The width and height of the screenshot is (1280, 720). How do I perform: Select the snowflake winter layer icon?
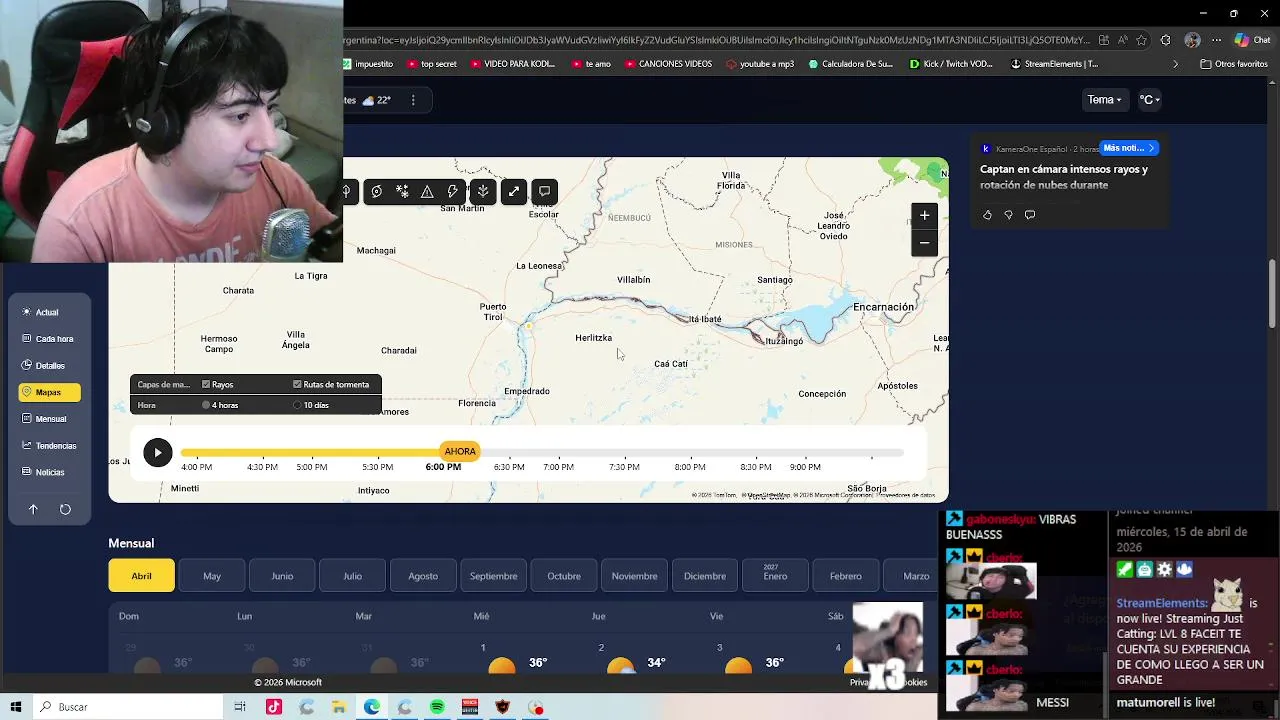[x=402, y=191]
